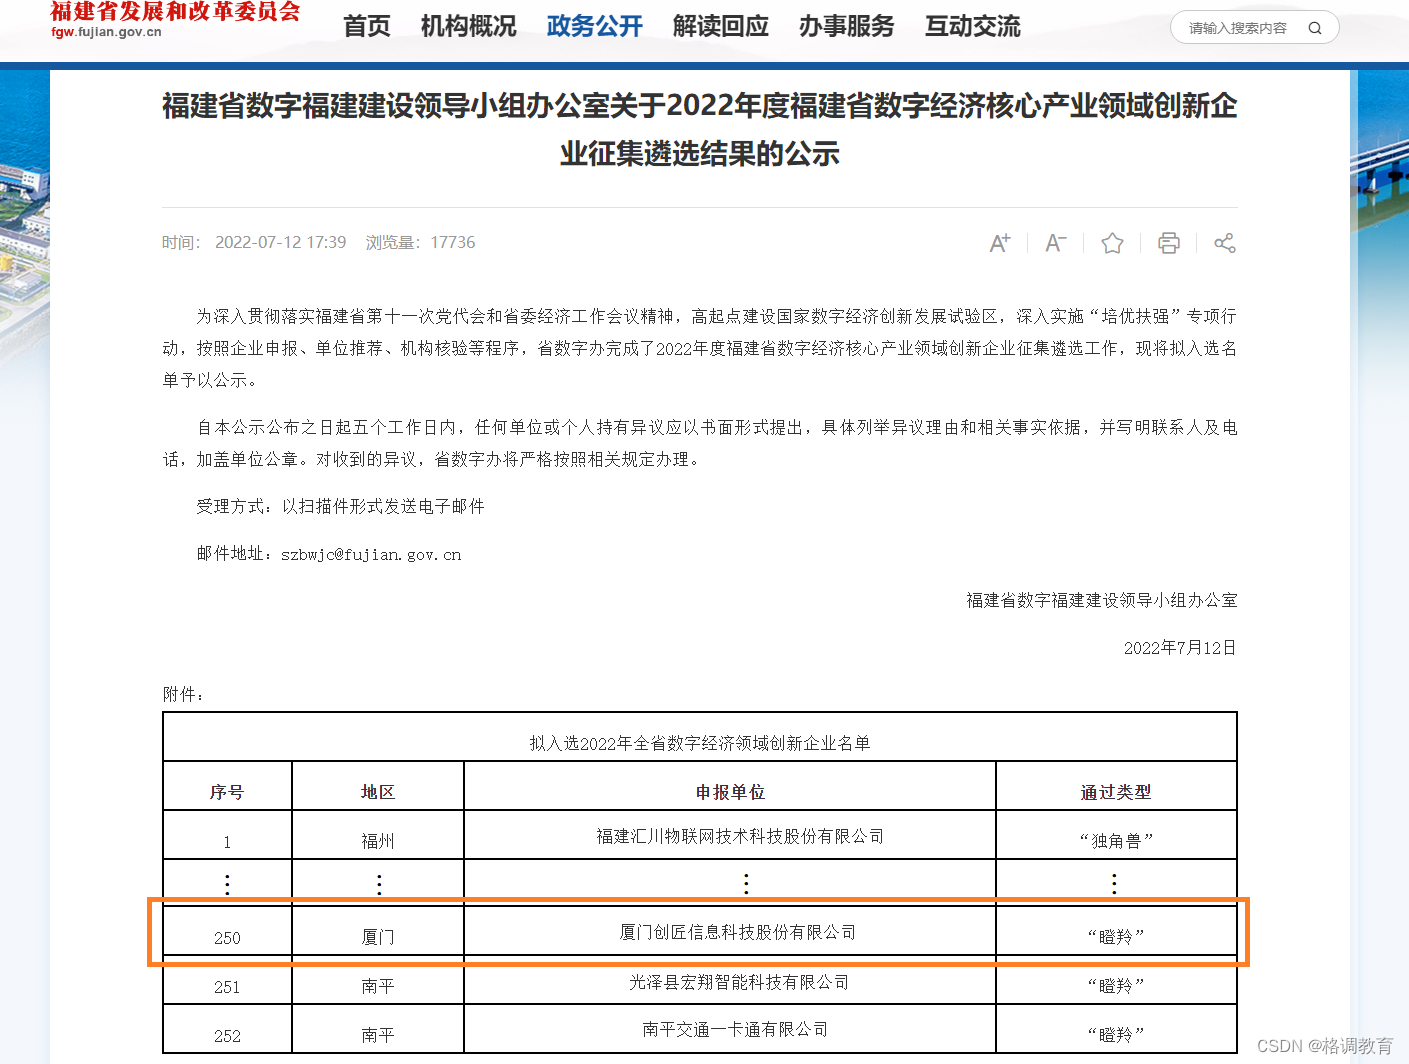Screen dimensions: 1409x1064
Task: Open the 解读回应 menu item
Action: [x=720, y=27]
